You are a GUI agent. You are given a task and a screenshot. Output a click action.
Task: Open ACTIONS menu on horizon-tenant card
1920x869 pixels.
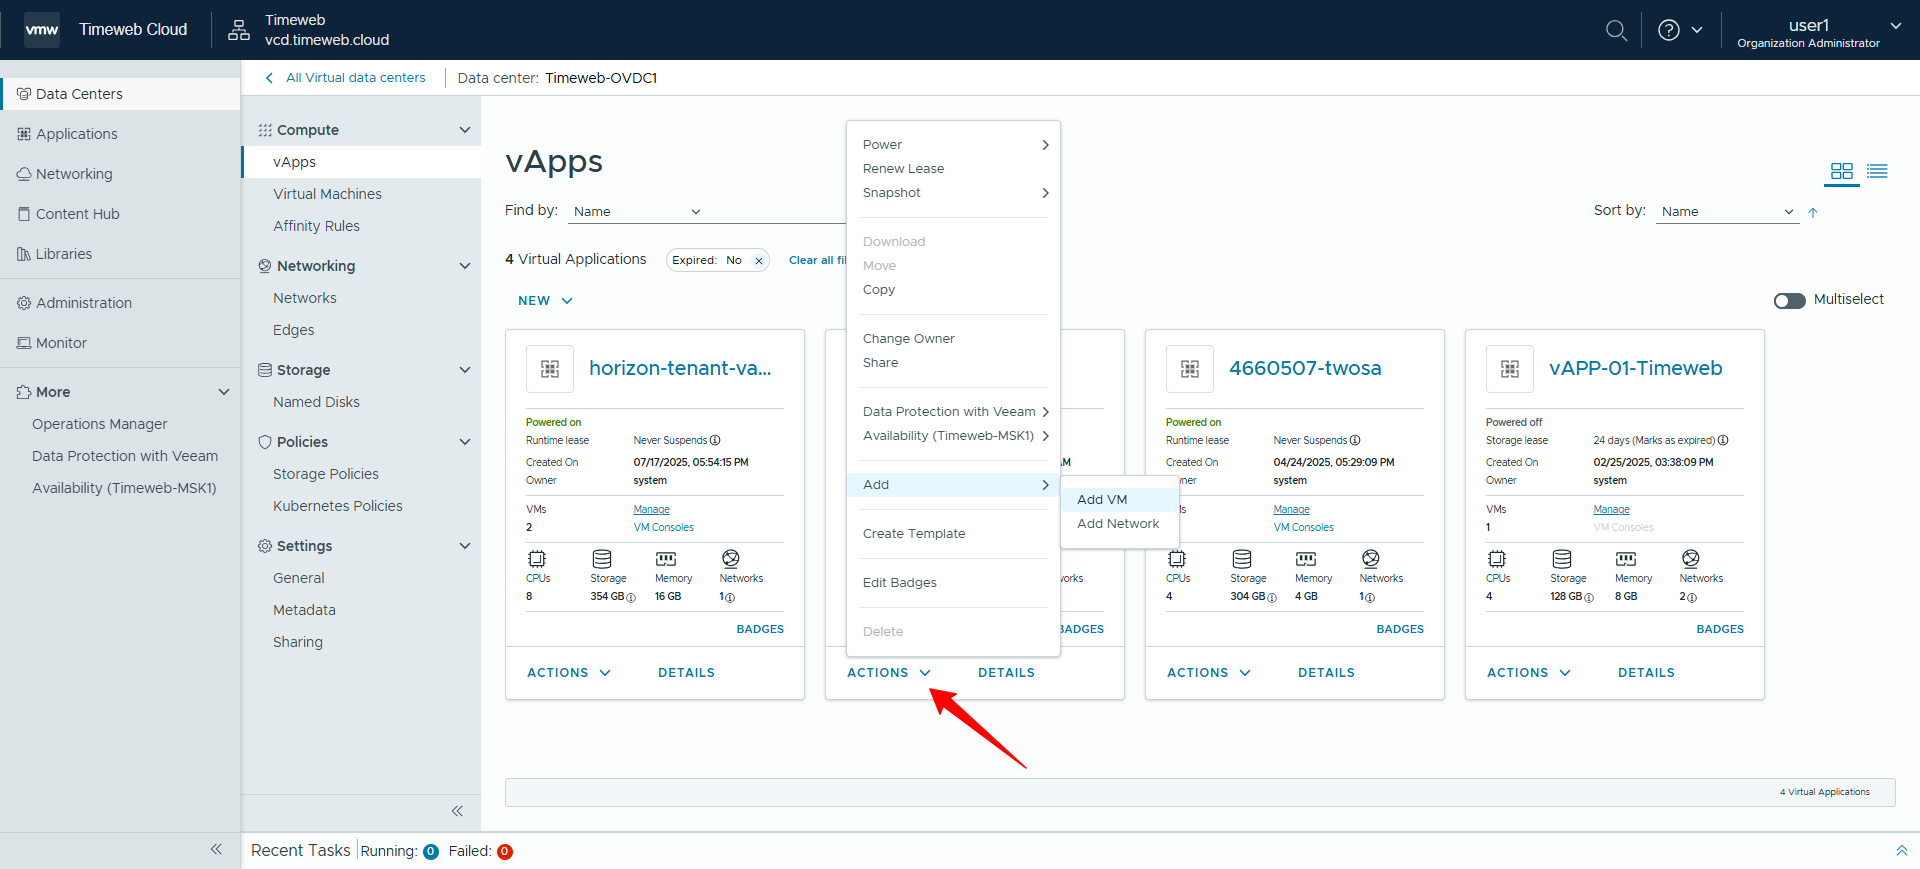pos(569,673)
